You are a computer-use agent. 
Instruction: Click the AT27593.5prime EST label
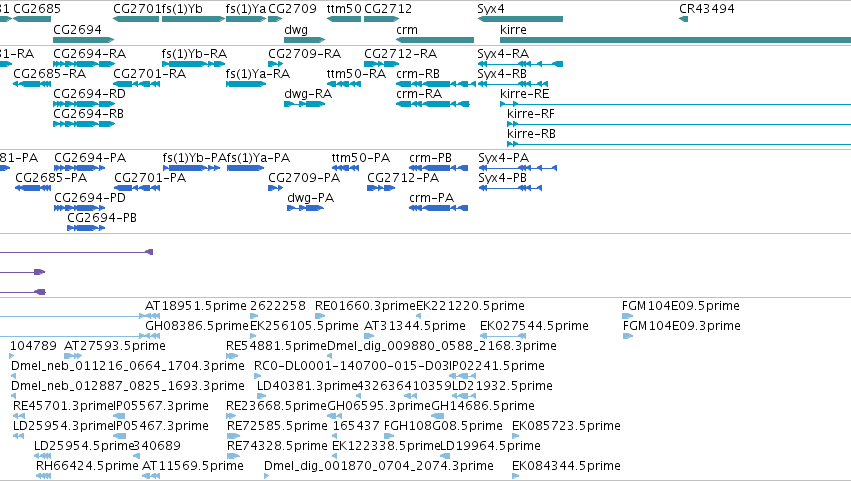[115, 346]
